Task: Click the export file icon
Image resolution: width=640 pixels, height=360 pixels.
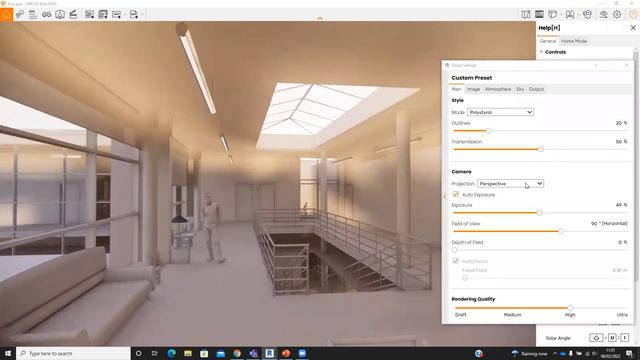Action: [133, 15]
